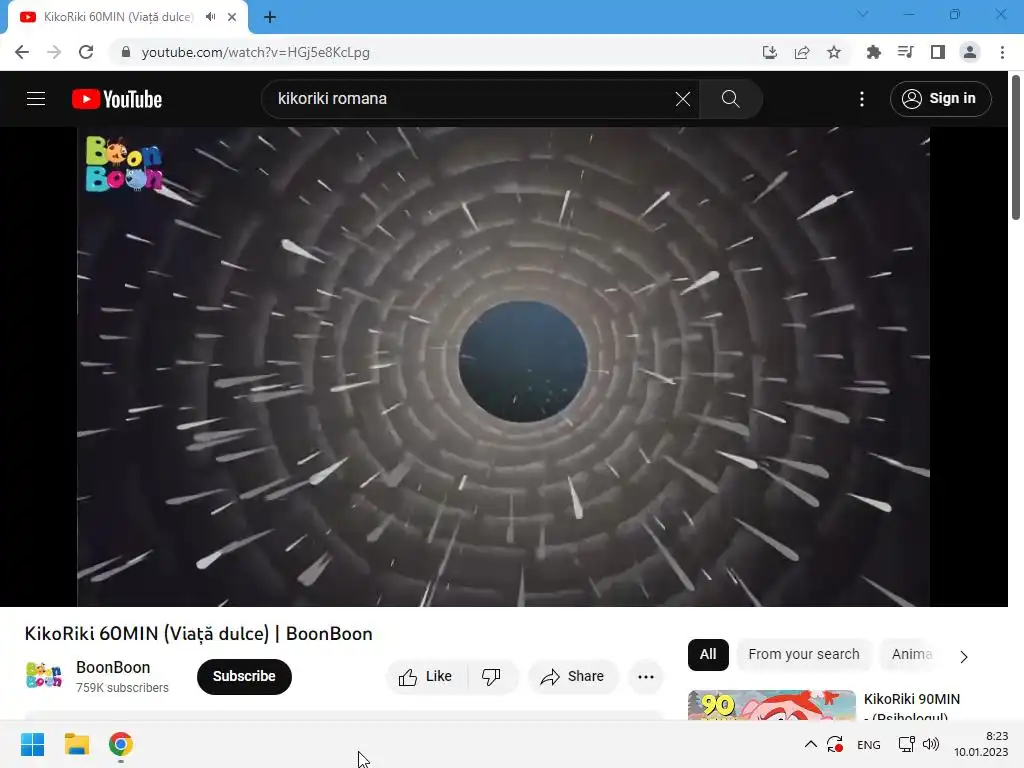This screenshot has width=1024, height=768.
Task: Open the Windows Start menu
Action: tap(32, 744)
